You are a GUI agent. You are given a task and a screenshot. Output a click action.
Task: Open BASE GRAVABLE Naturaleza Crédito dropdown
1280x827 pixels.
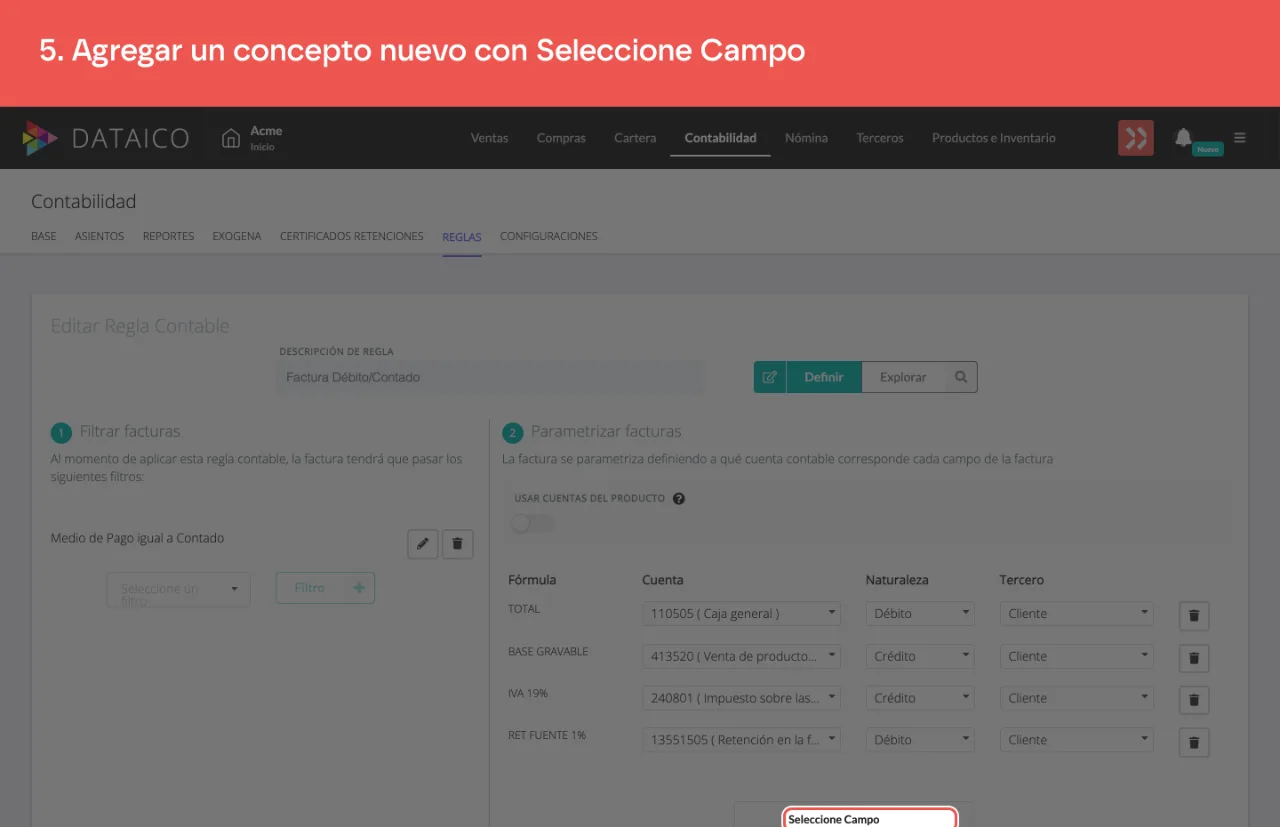click(920, 656)
